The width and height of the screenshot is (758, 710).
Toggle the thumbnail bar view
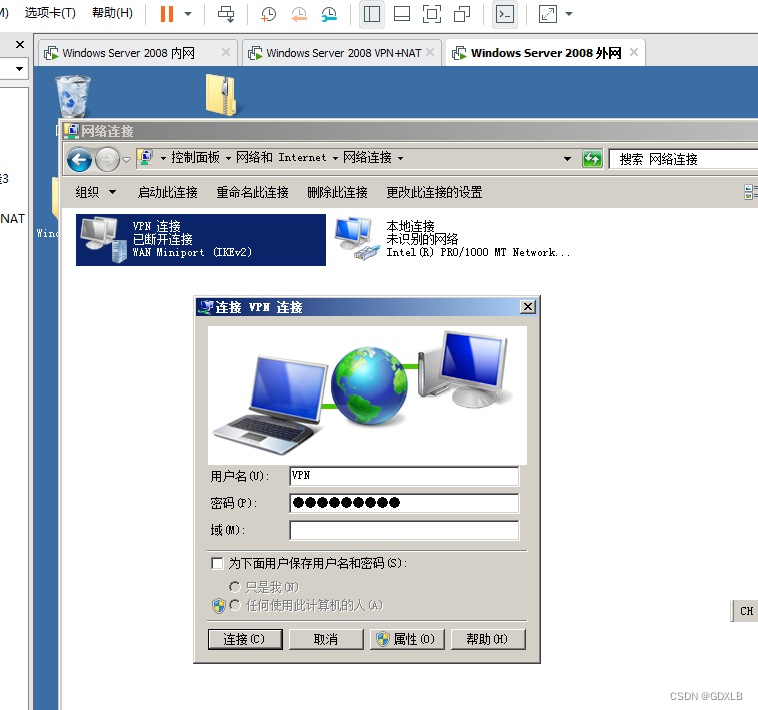click(402, 14)
